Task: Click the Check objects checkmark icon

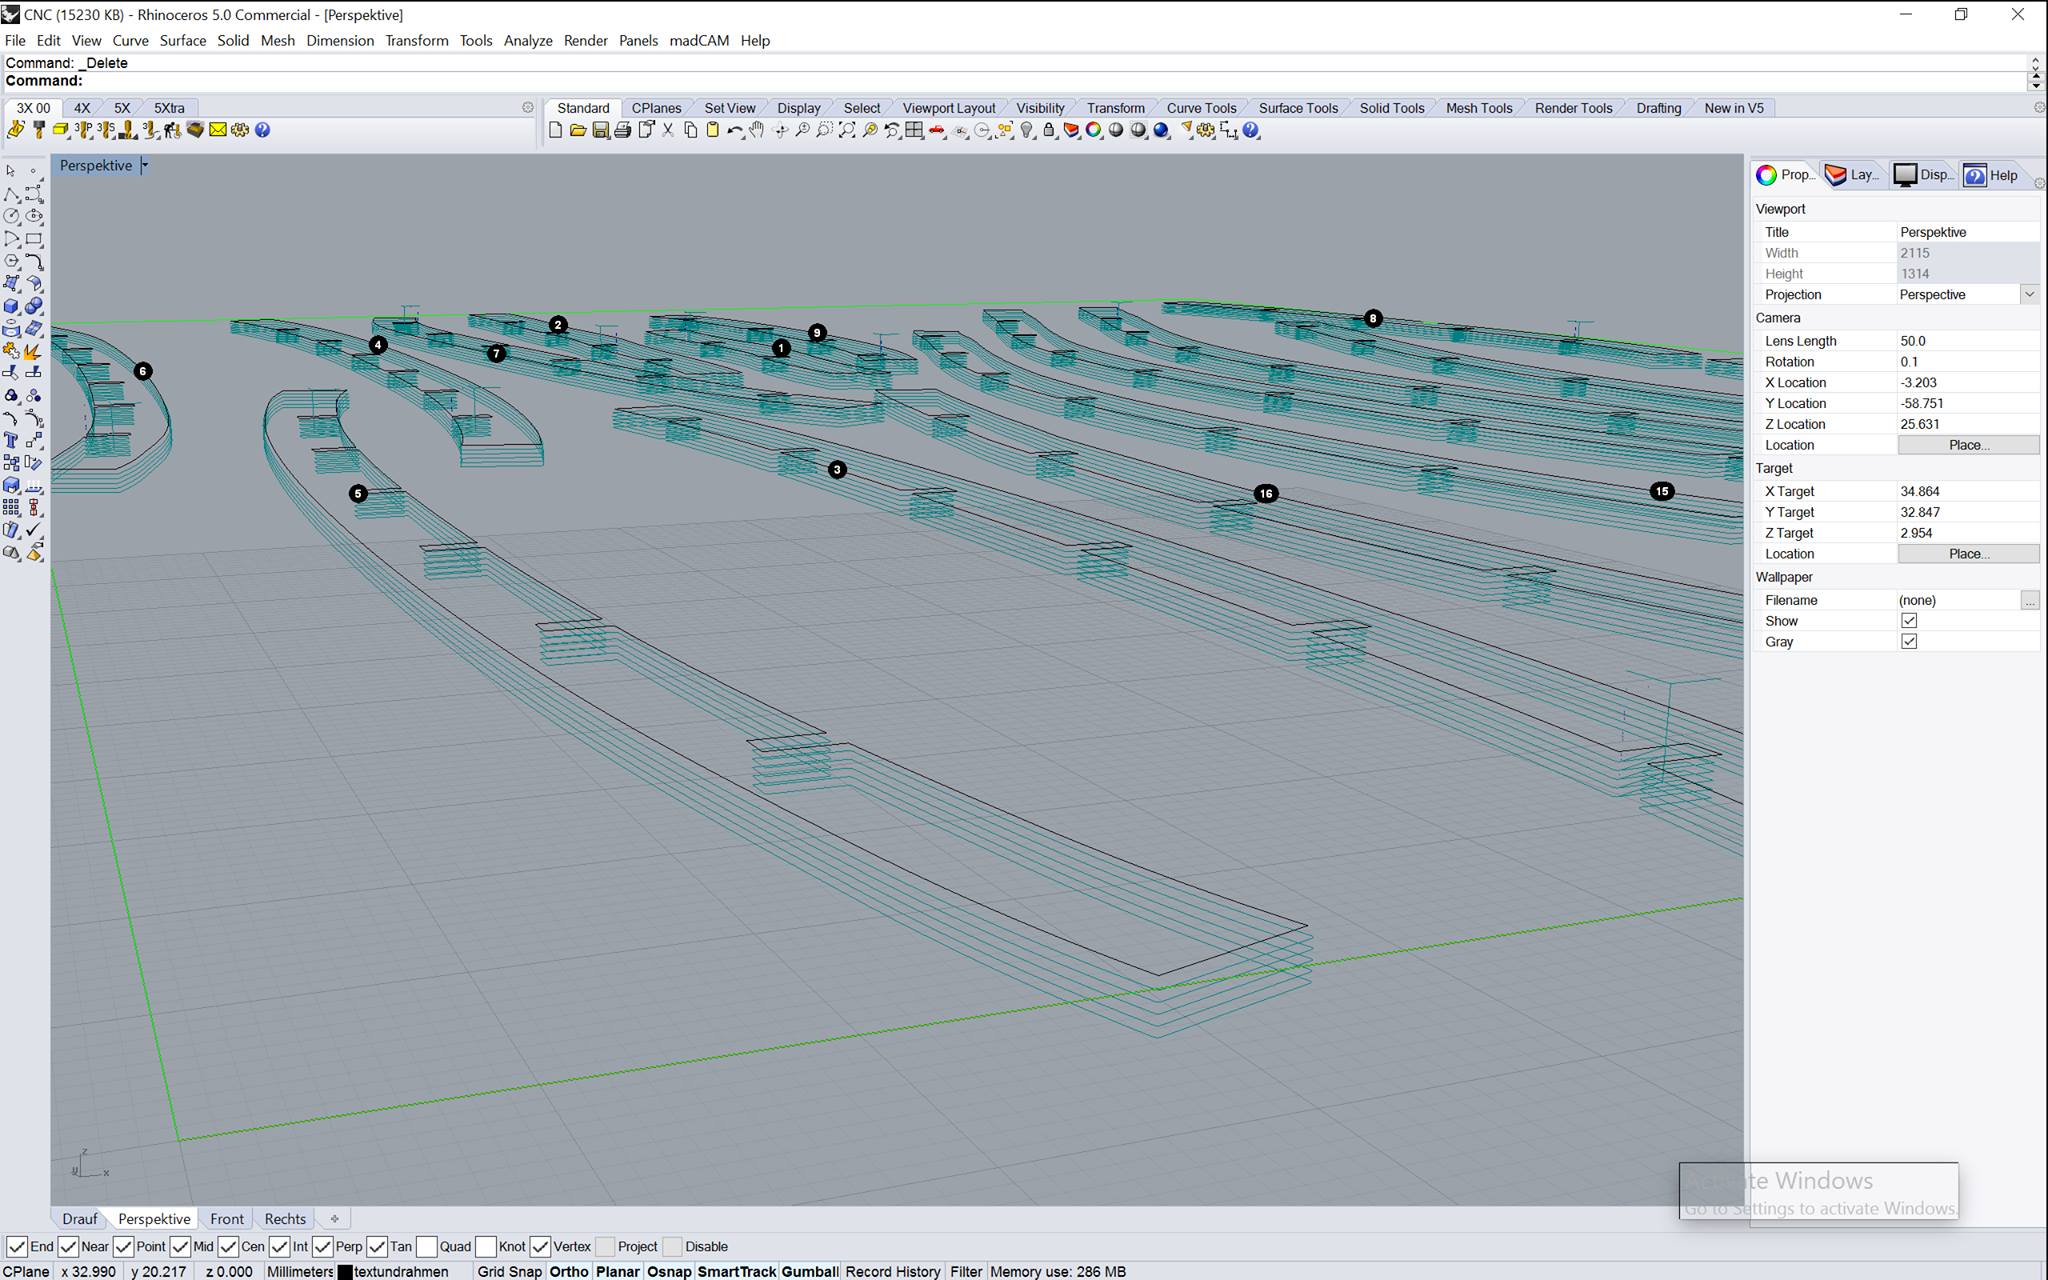Action: 34,530
